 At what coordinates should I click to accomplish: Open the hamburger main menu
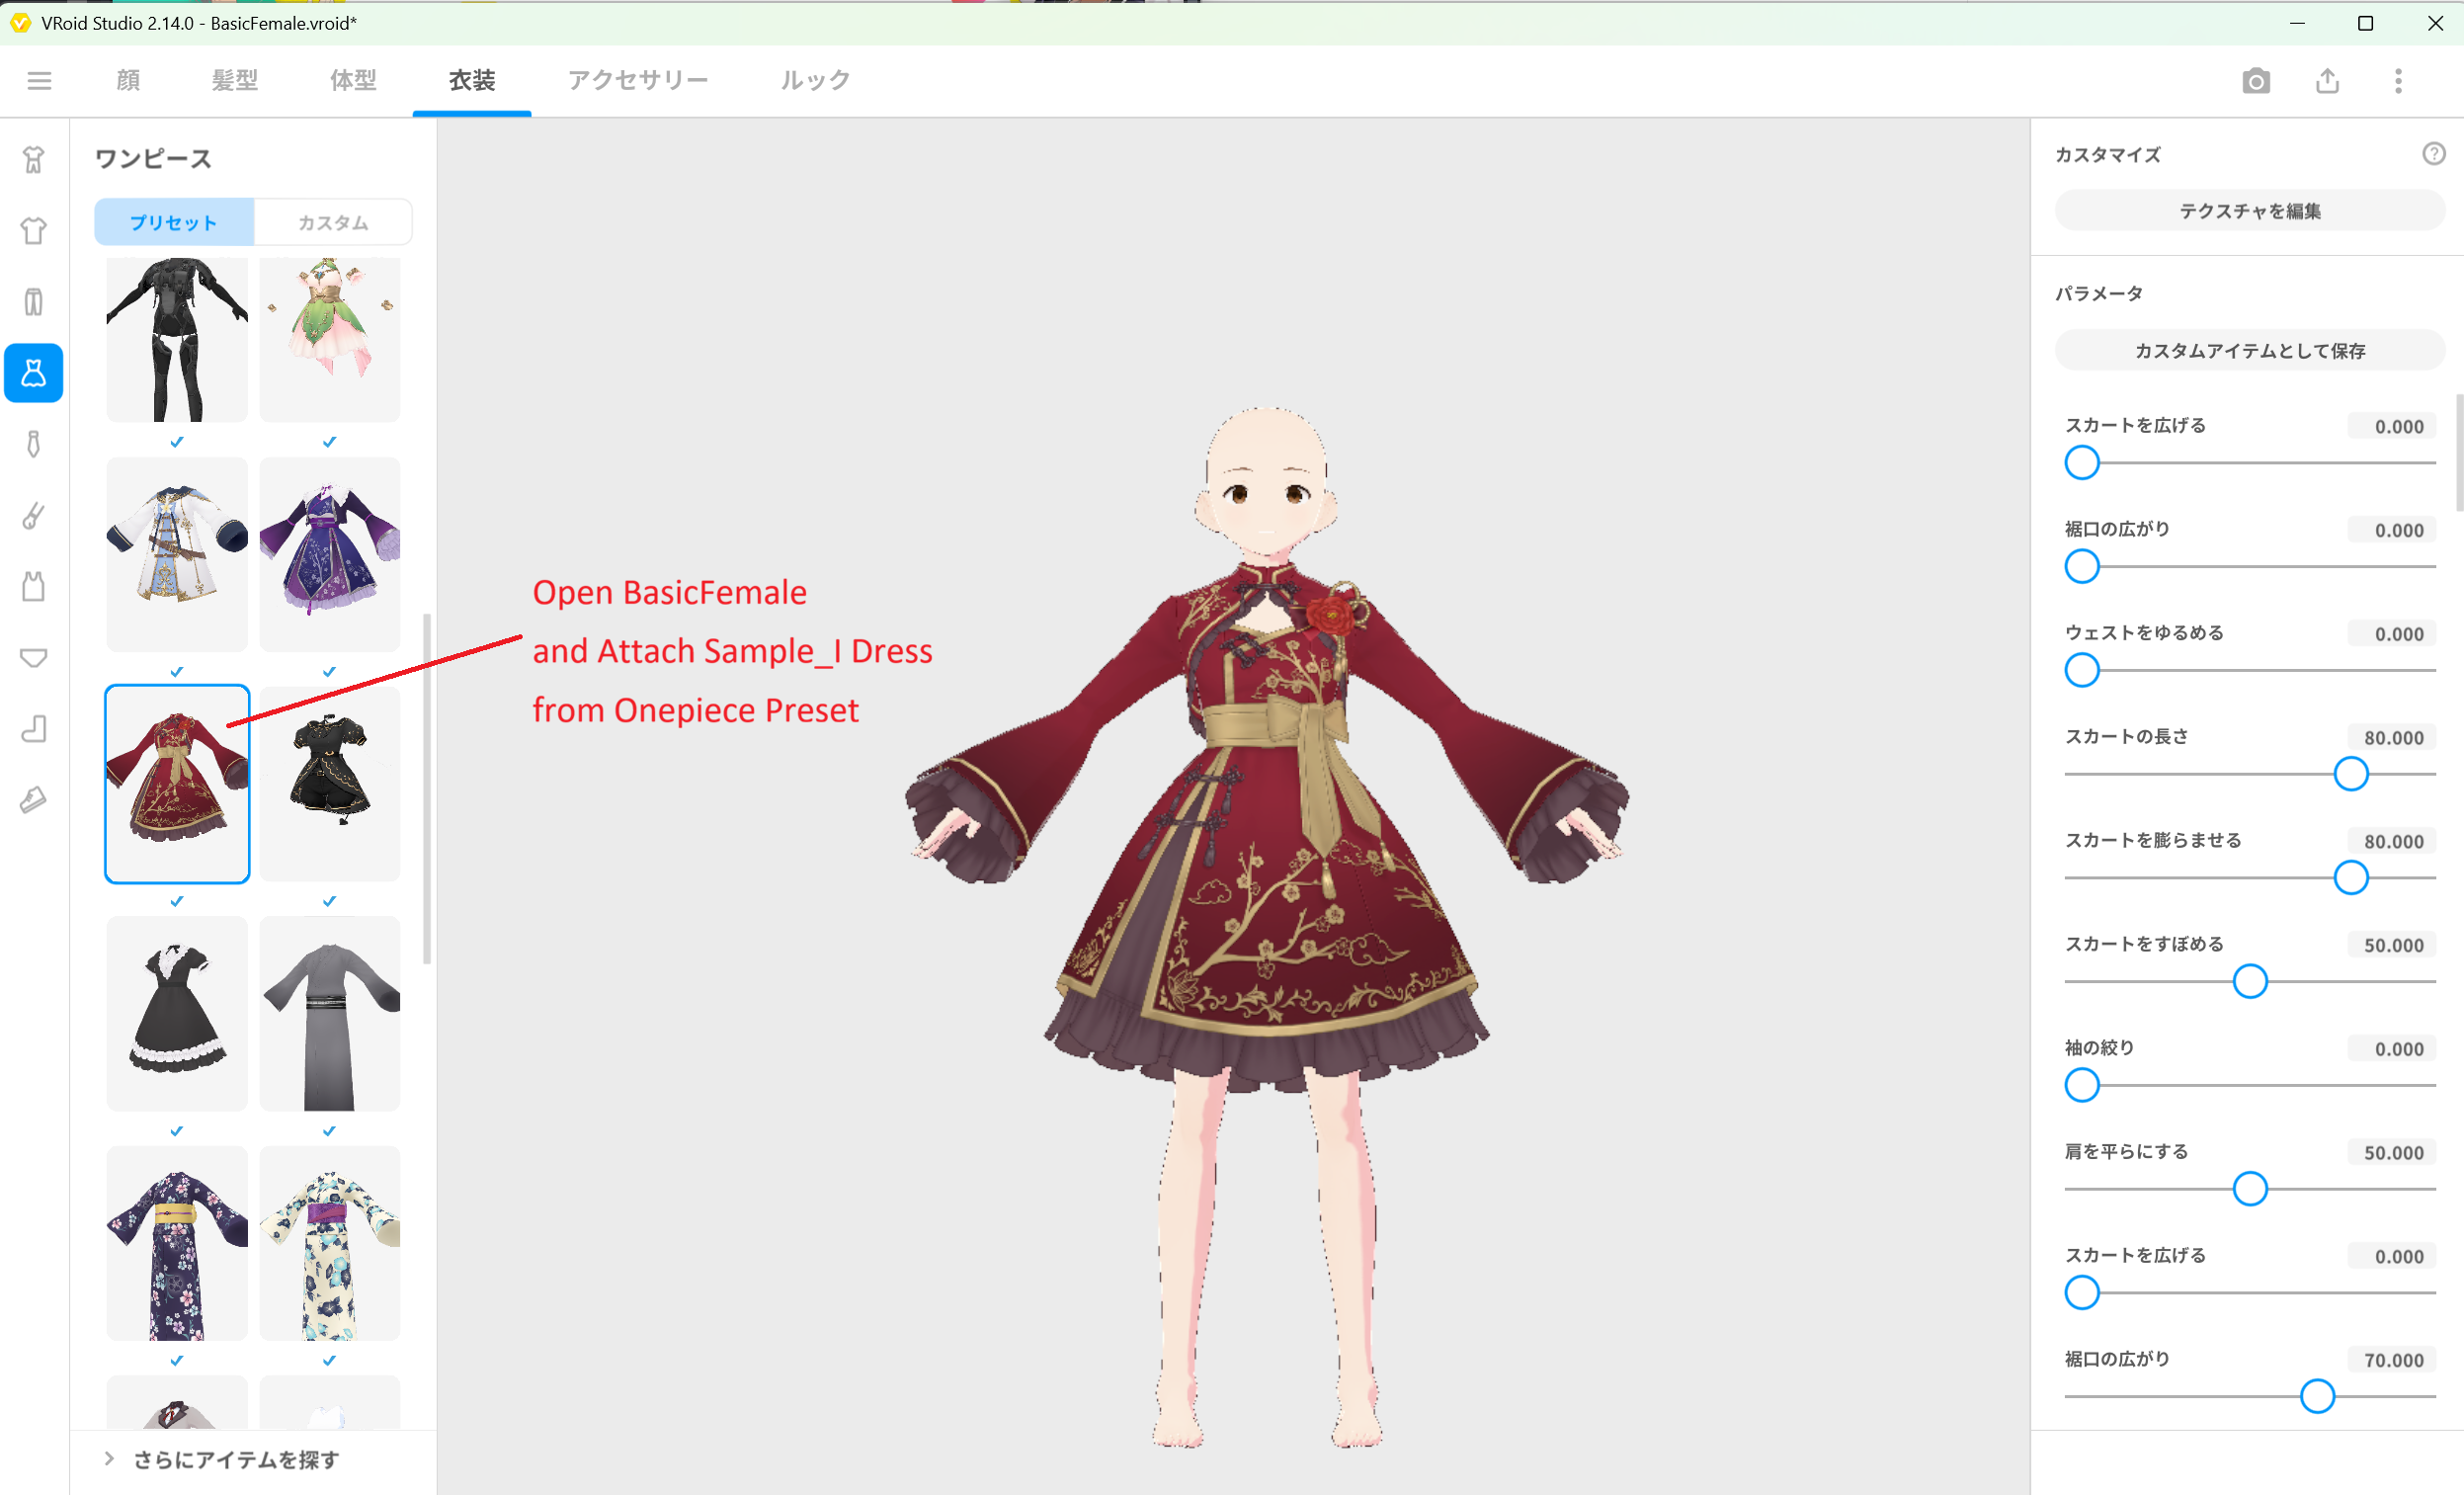pos(39,80)
